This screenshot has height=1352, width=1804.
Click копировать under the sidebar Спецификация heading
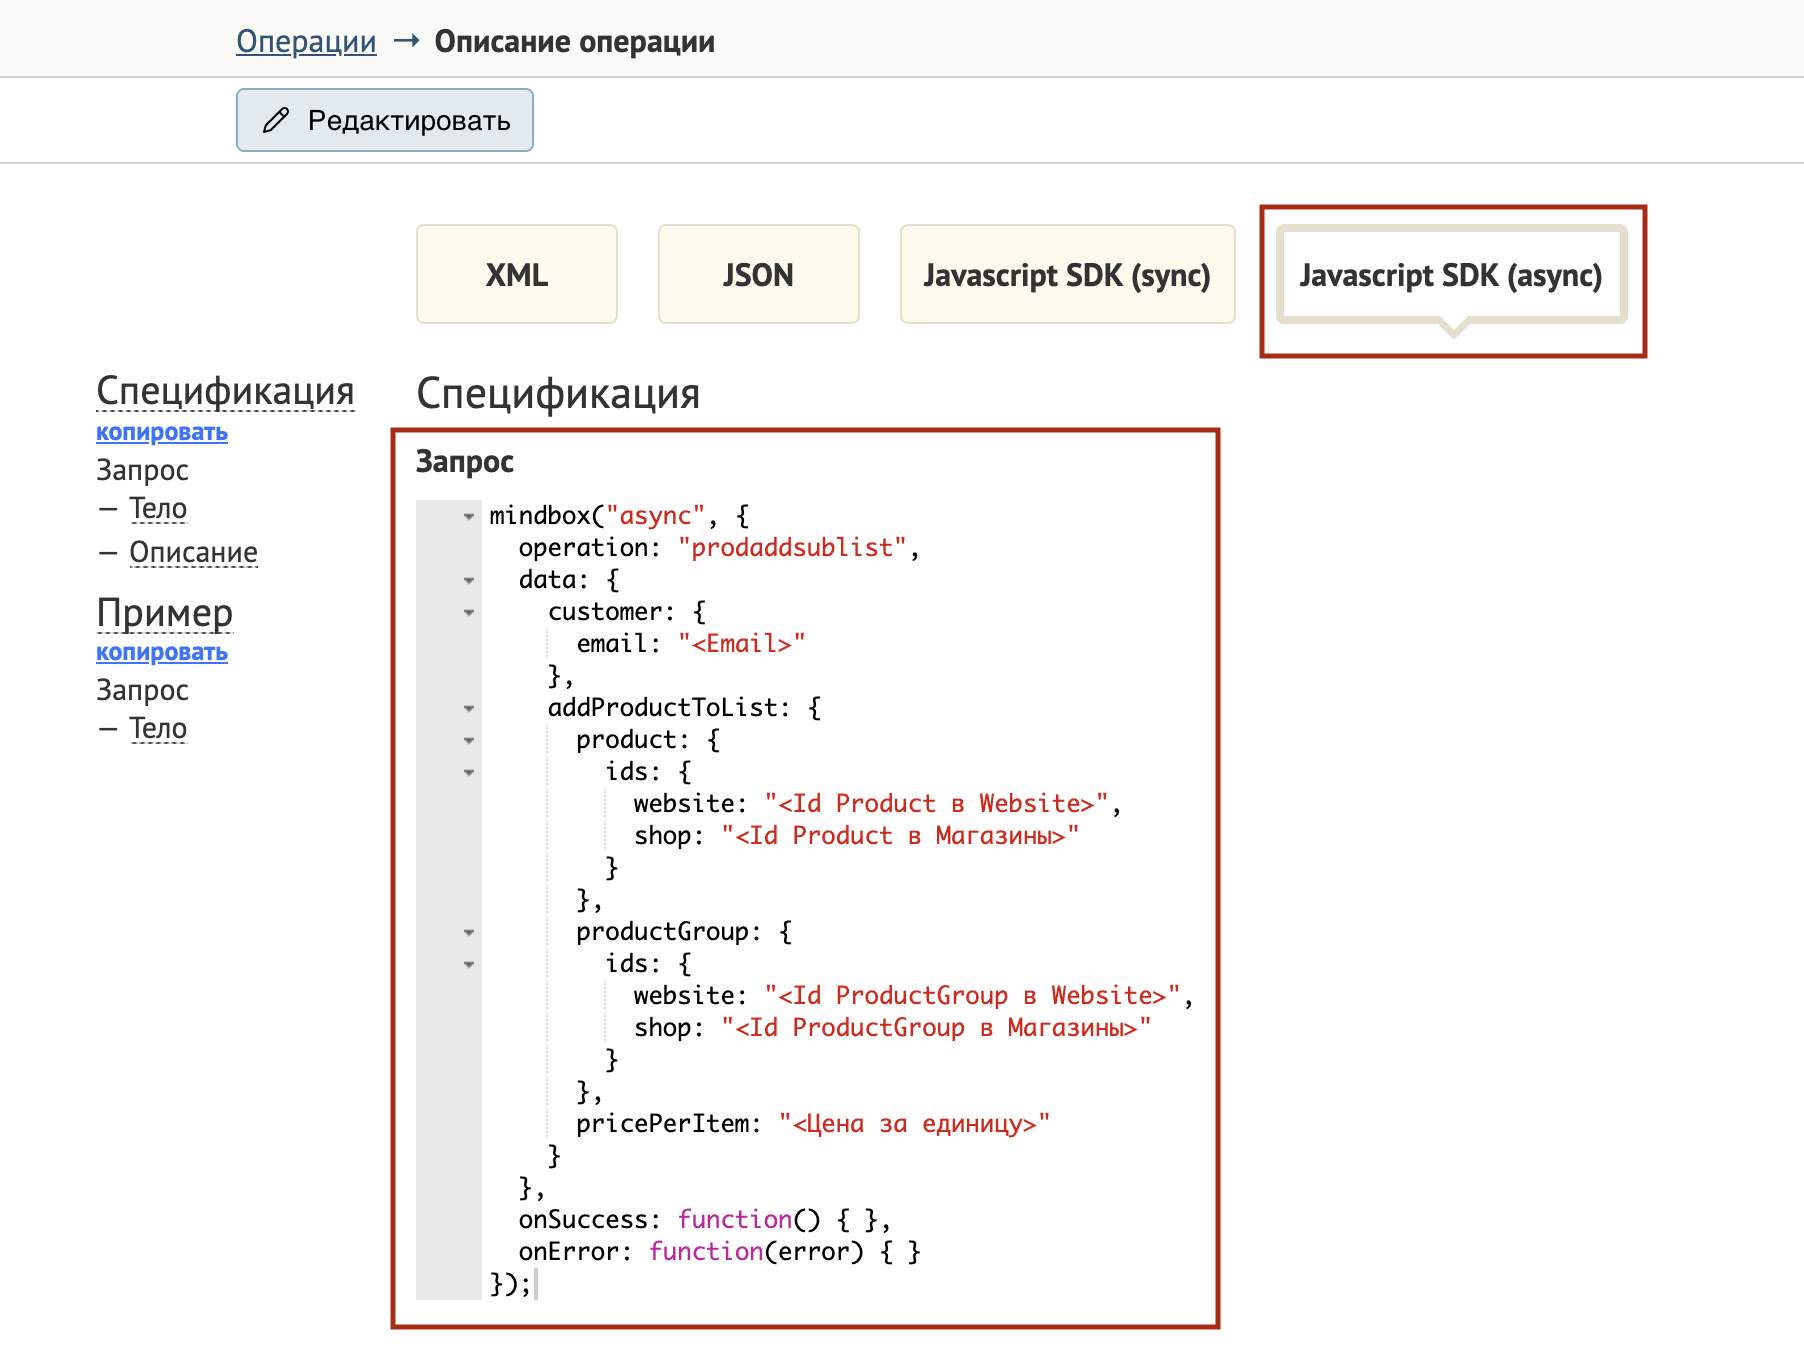tap(162, 432)
